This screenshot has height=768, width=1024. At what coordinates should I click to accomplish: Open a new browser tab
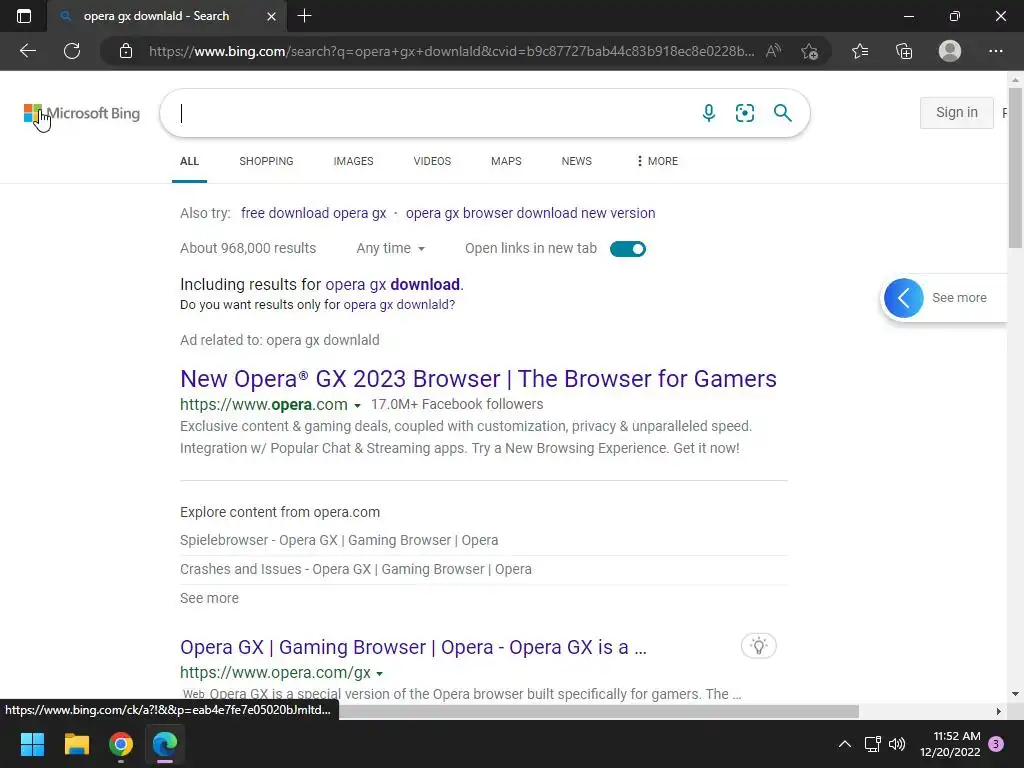tap(304, 16)
